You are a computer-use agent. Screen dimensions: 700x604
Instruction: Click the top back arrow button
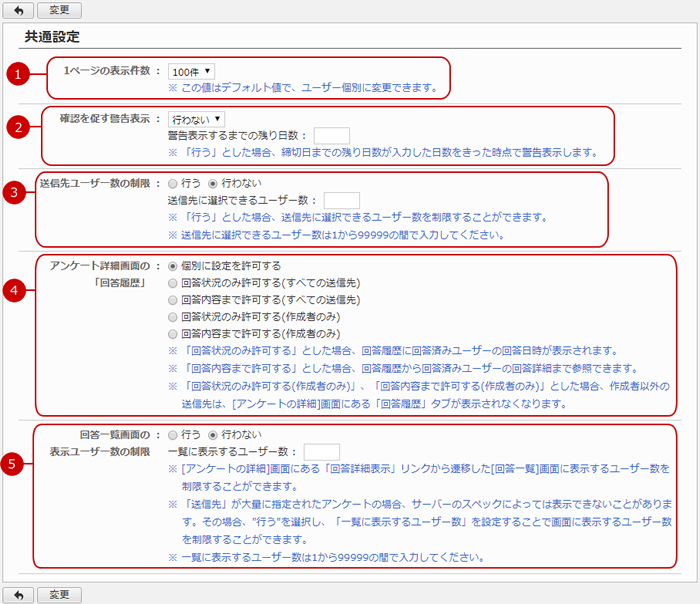tap(18, 9)
